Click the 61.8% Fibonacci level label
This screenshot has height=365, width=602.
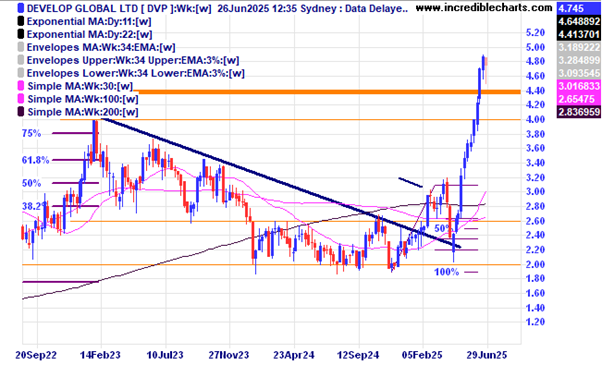point(35,160)
